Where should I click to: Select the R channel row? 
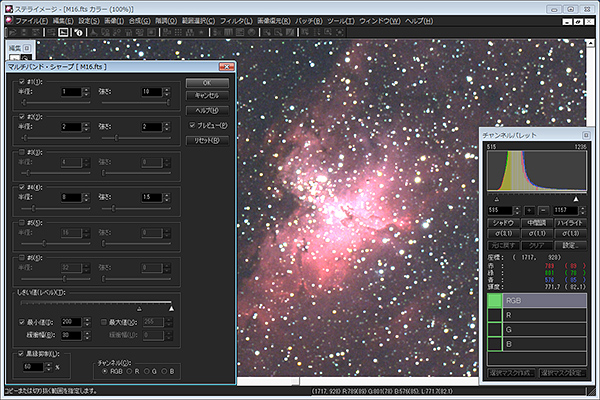(537, 315)
